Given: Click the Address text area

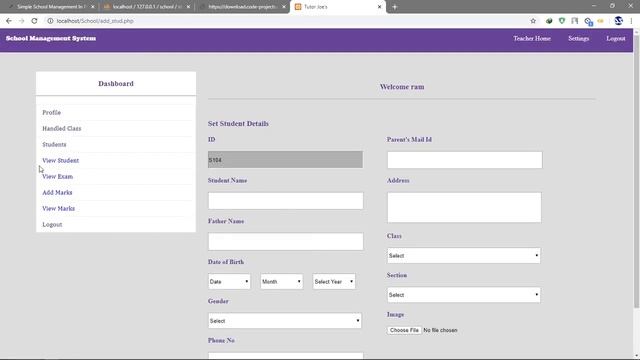Looking at the screenshot, I should coord(464,207).
